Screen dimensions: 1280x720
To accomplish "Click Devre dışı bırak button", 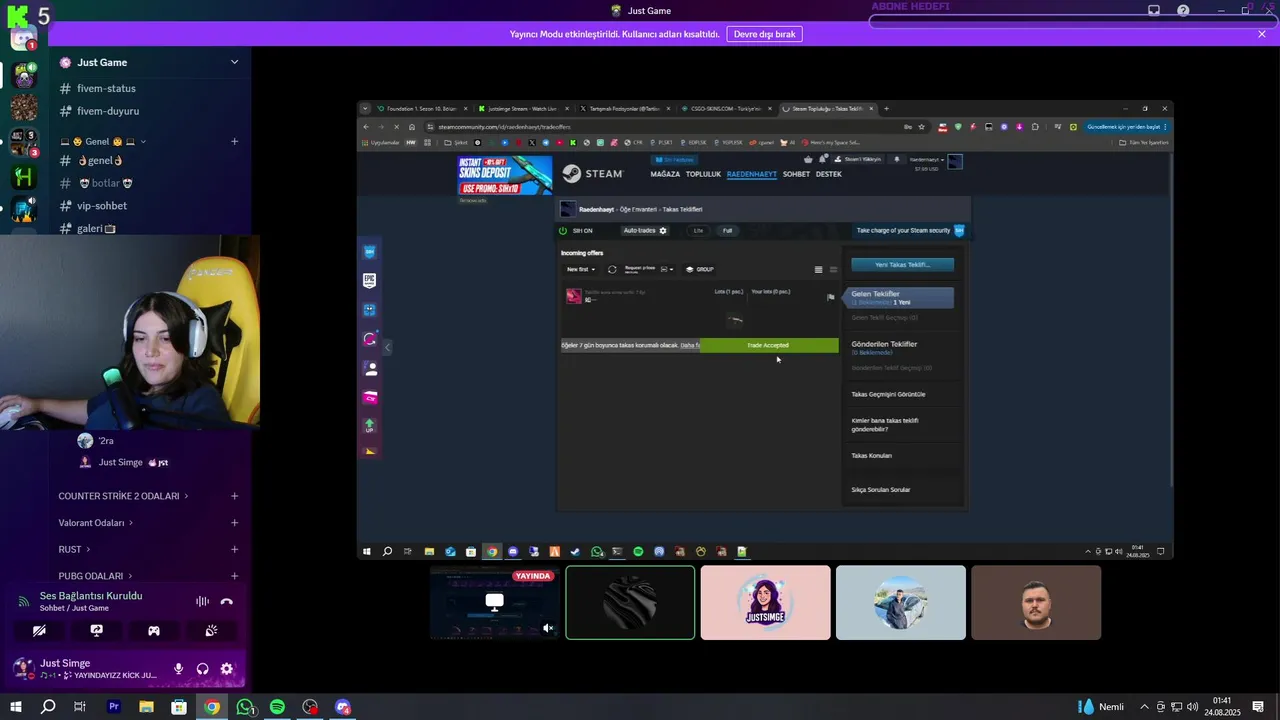I will 764,34.
